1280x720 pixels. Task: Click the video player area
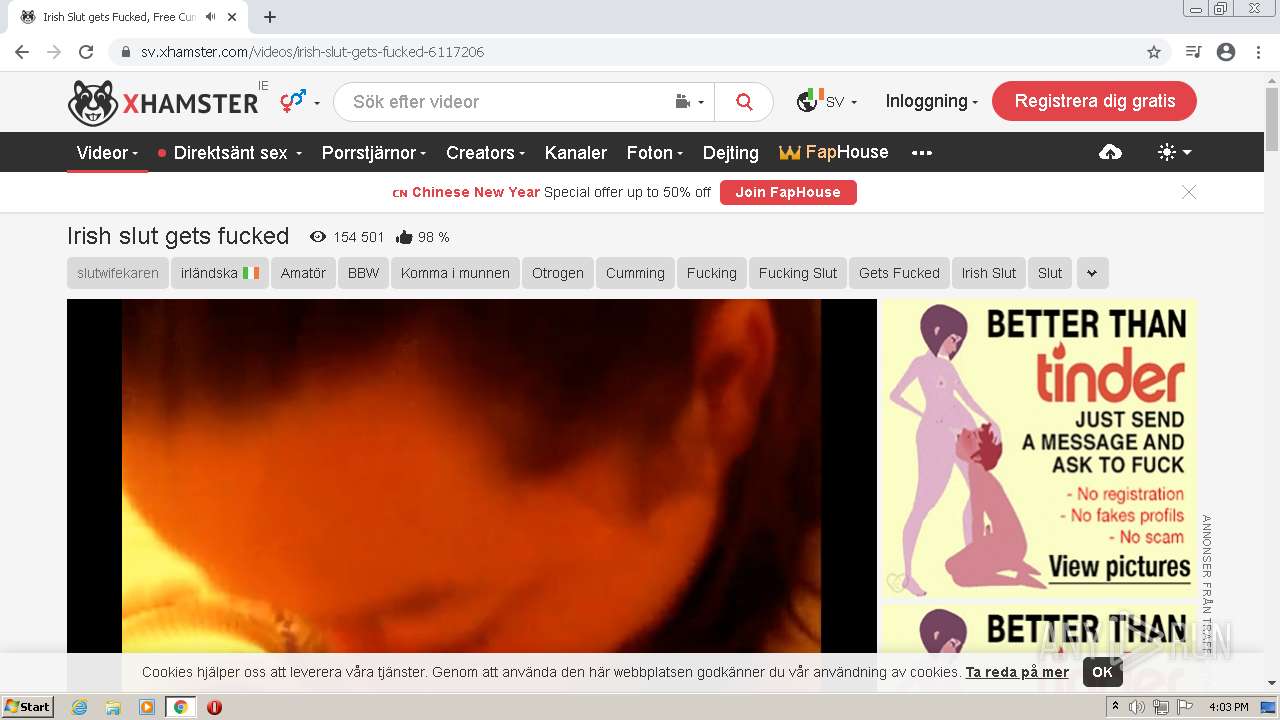click(x=472, y=495)
